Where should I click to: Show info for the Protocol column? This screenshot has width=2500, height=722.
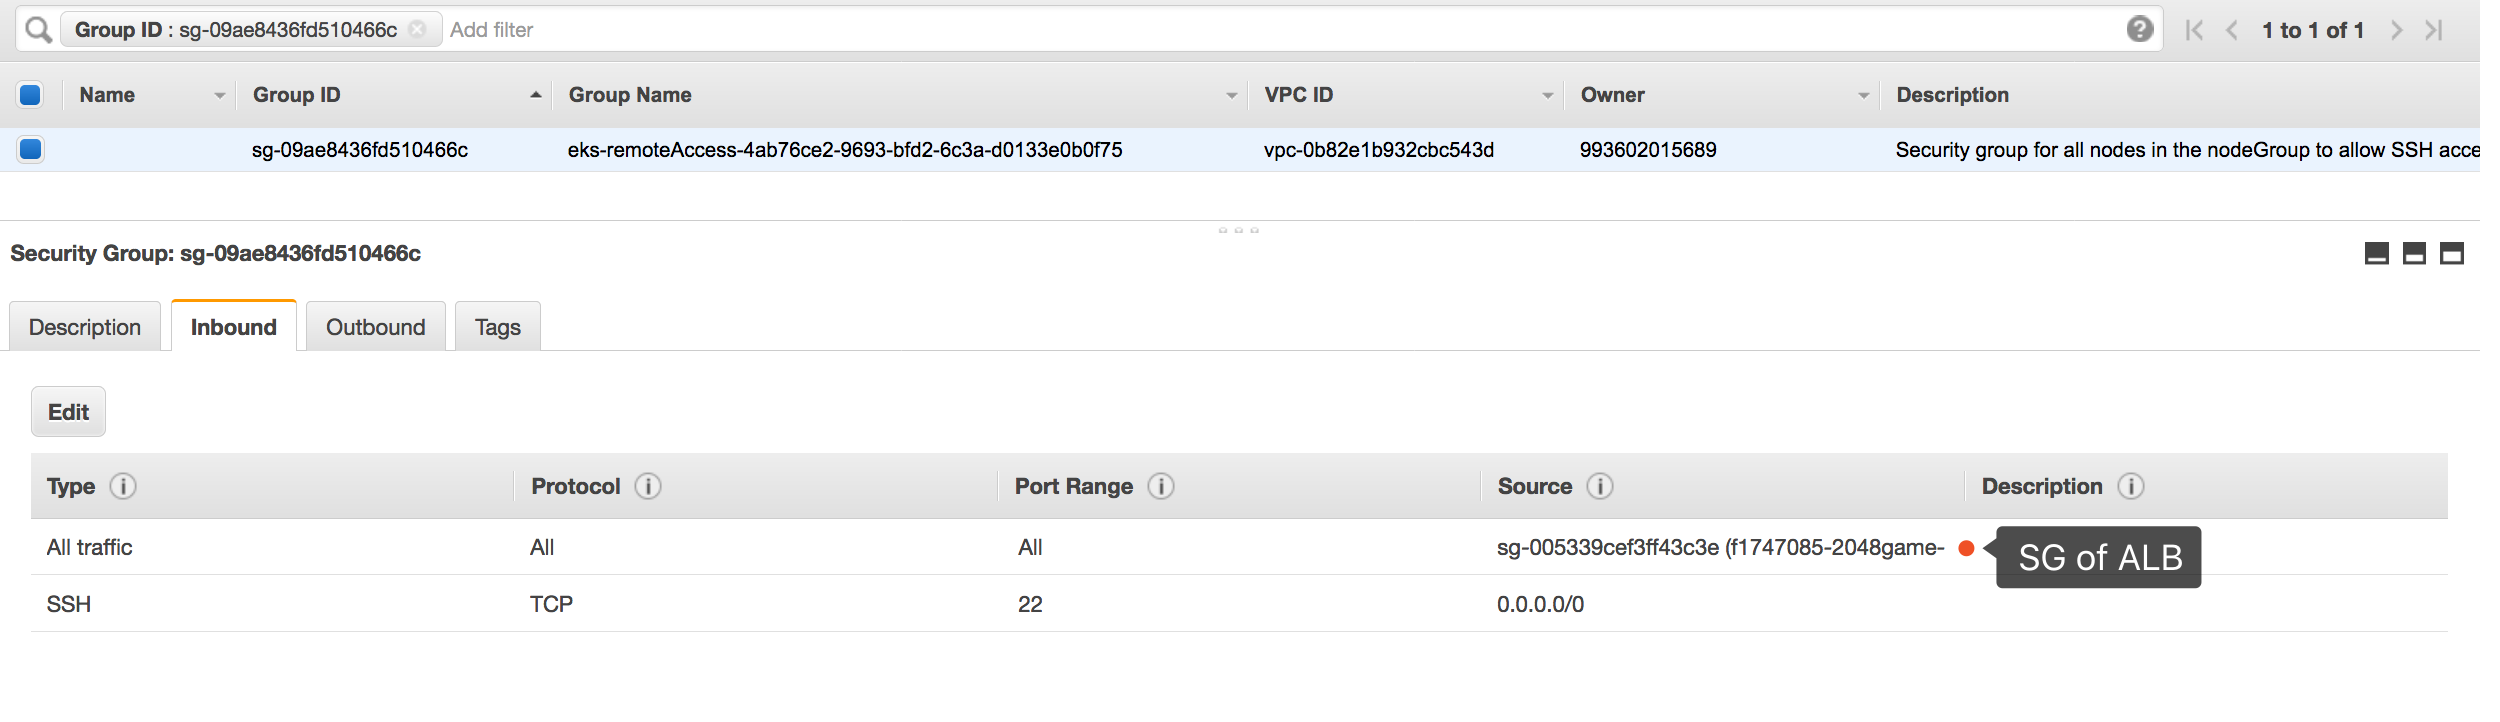click(648, 487)
